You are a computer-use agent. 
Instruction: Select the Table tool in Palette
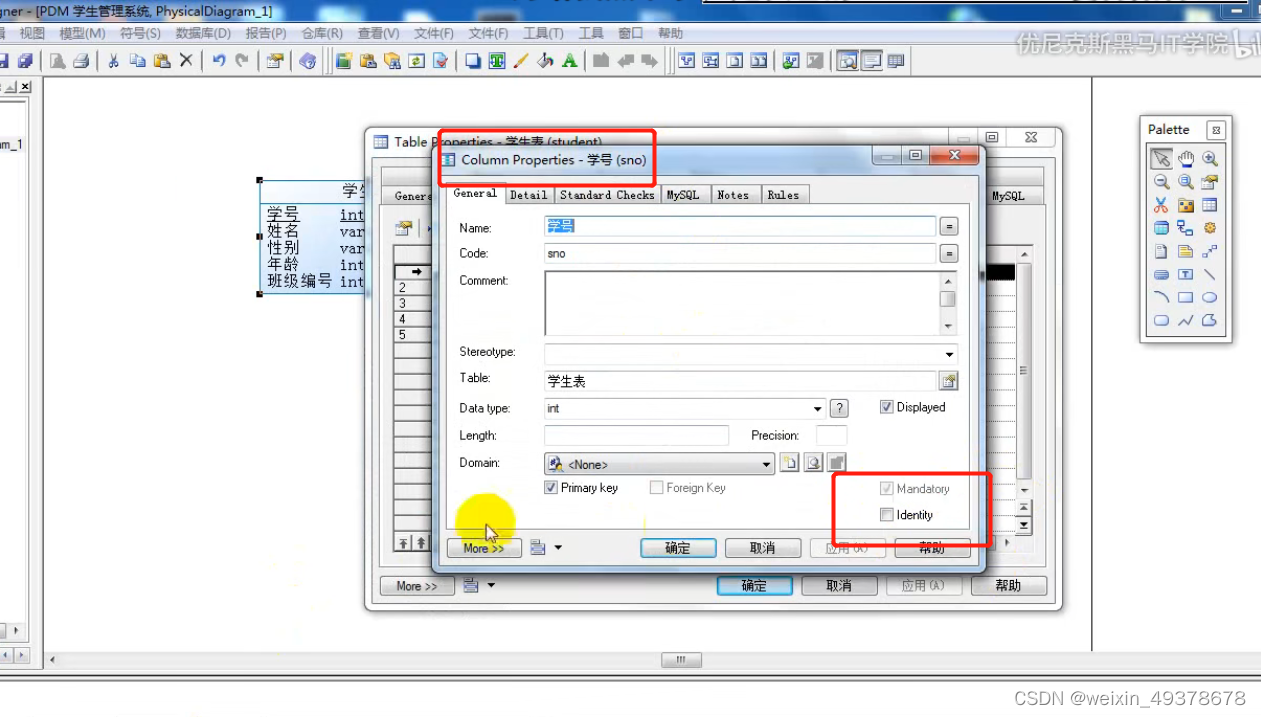(1210, 205)
